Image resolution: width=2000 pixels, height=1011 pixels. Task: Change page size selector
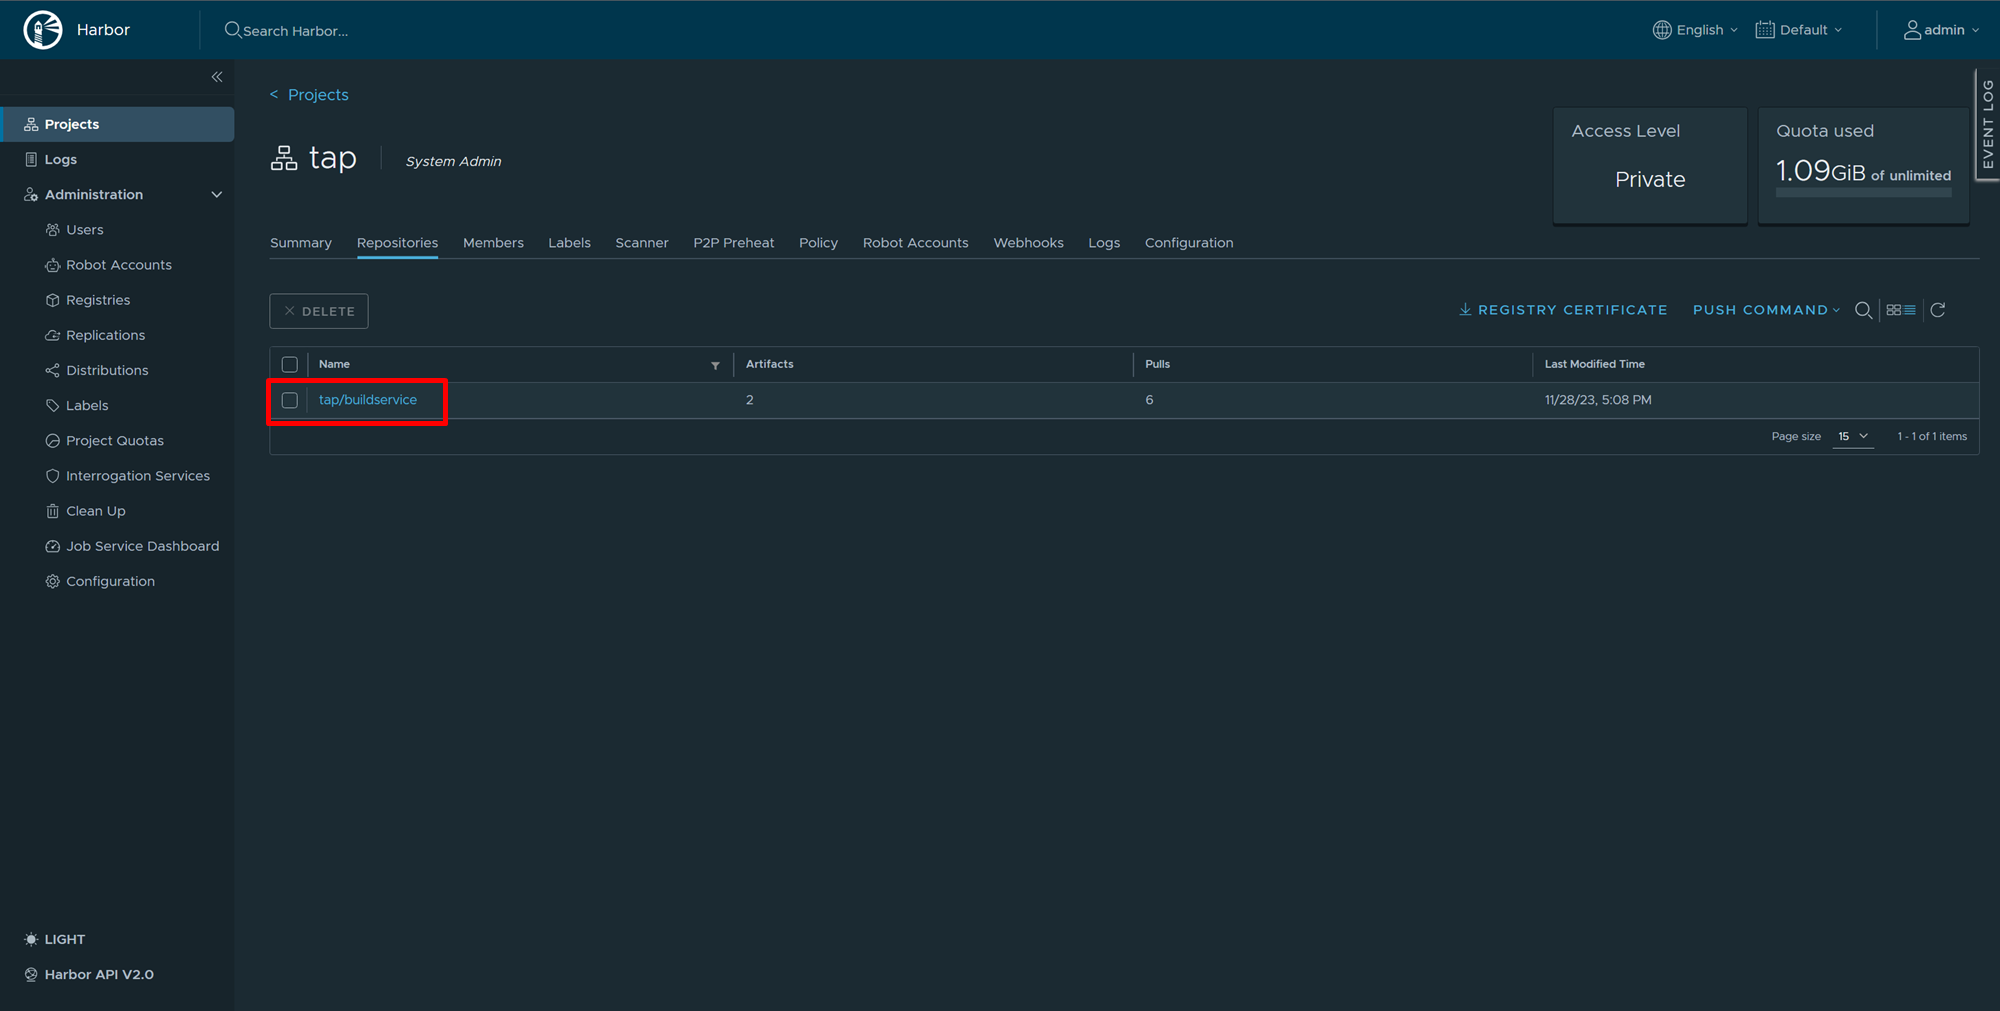(1852, 437)
